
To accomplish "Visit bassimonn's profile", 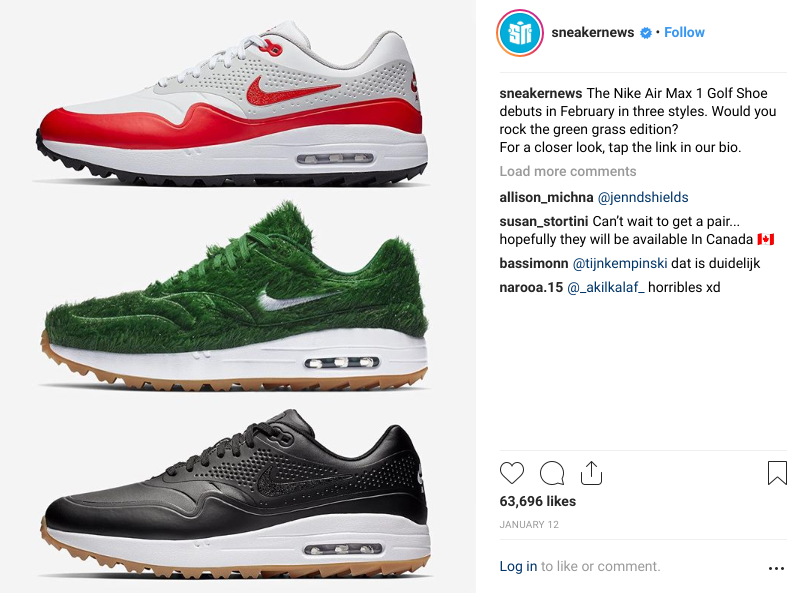I will pyautogui.click(x=534, y=263).
